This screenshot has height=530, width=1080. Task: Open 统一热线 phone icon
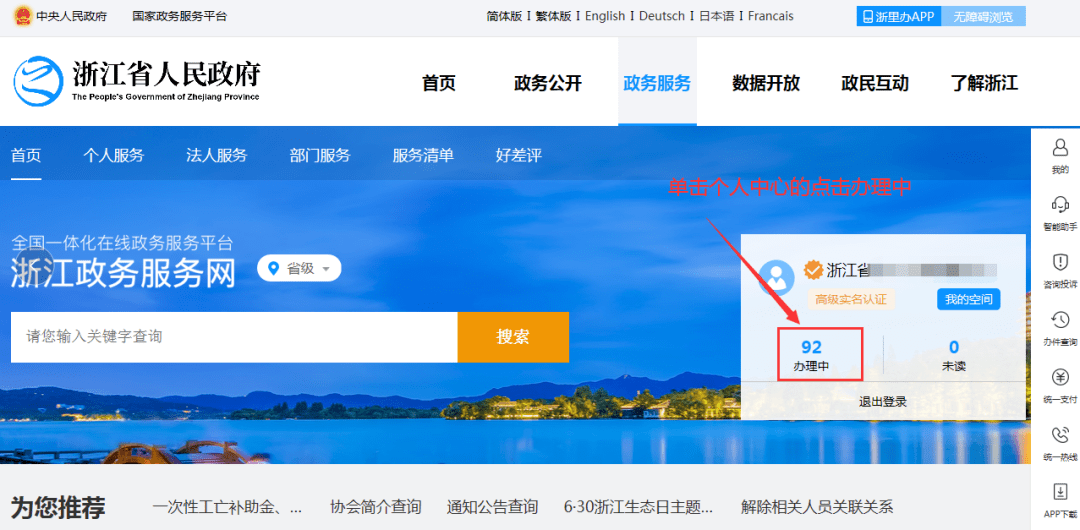(1060, 435)
